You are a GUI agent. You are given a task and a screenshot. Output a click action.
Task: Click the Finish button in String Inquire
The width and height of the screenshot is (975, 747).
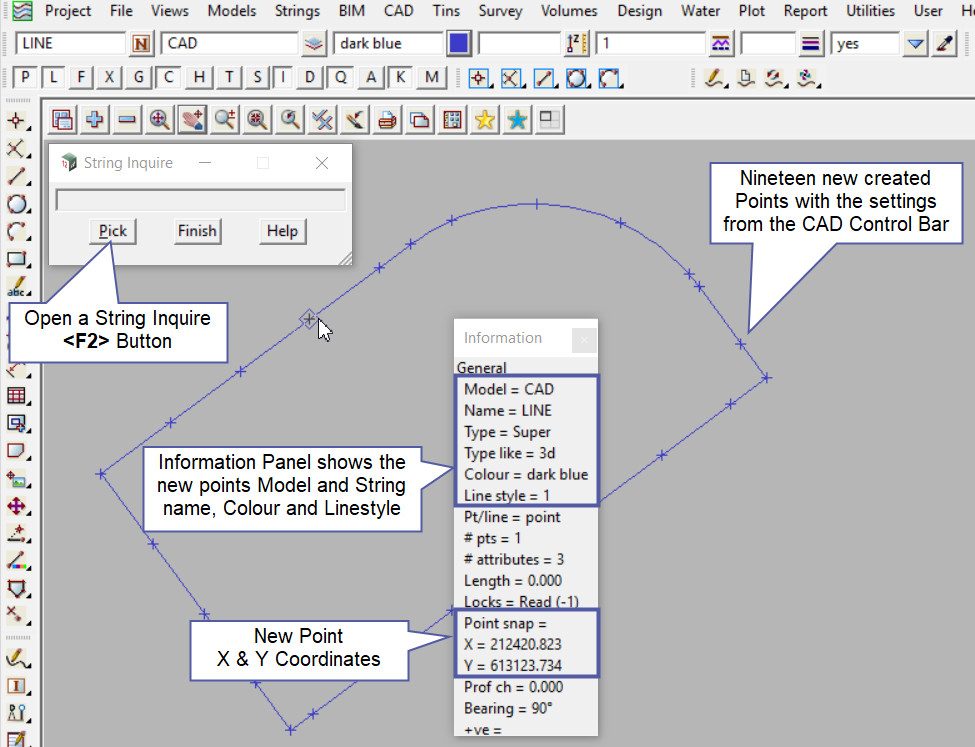click(x=197, y=231)
